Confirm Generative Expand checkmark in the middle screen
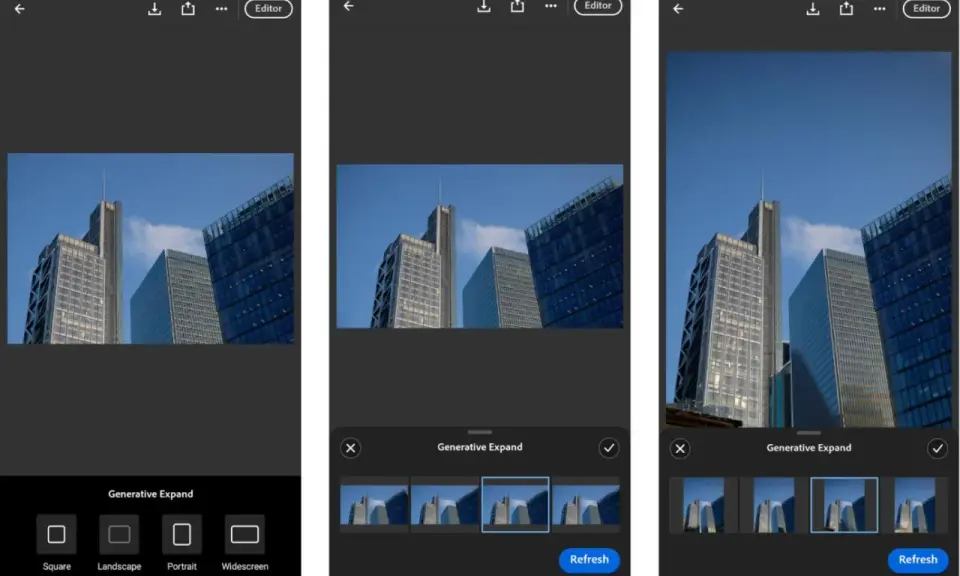The width and height of the screenshot is (960, 576). click(609, 448)
